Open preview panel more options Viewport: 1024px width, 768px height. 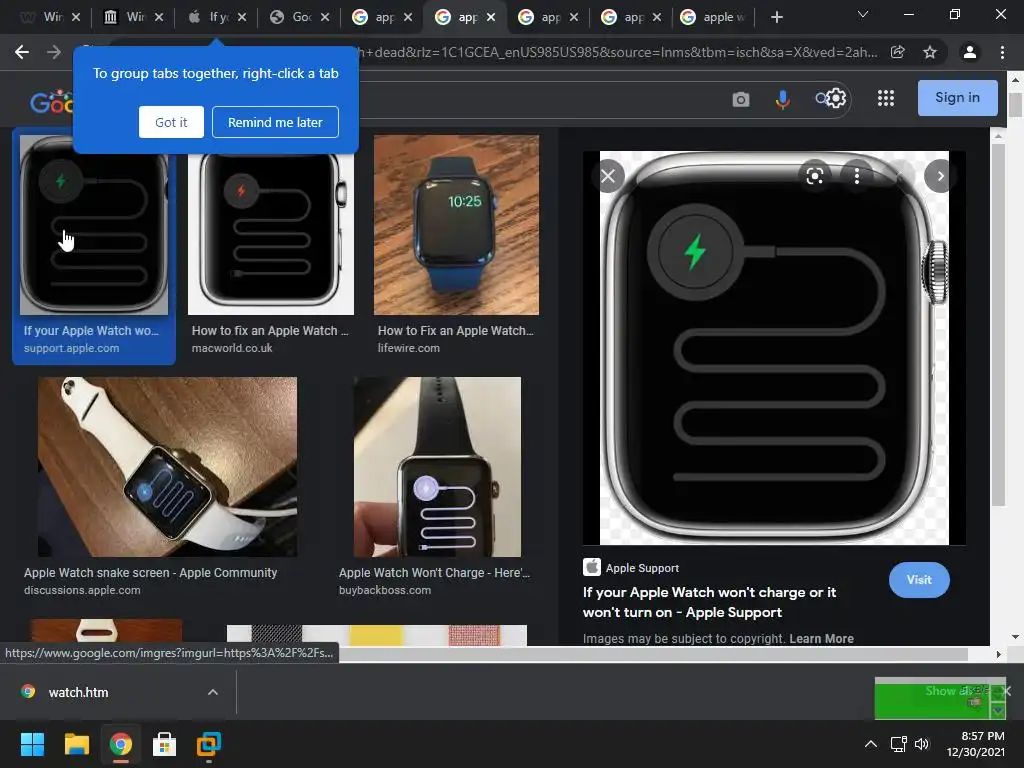[x=857, y=176]
